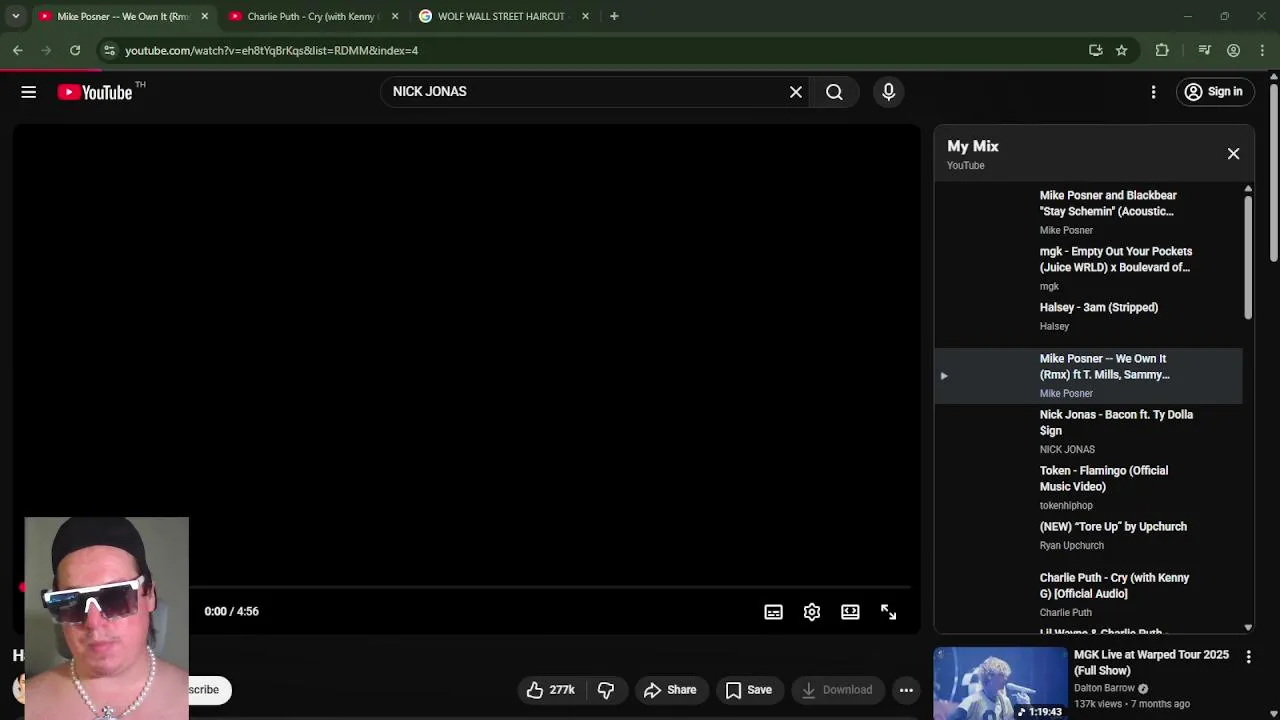Open the browser extensions puzzle icon
This screenshot has width=1280, height=720.
pos(1162,50)
